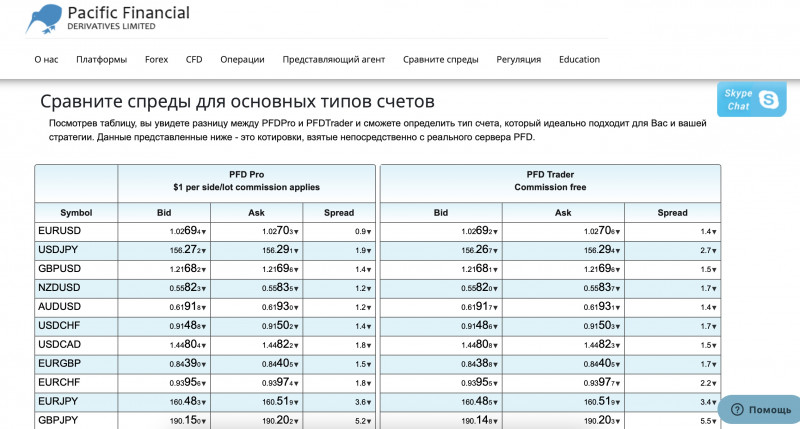The image size is (800, 429).
Task: Click the PFD Trader Spread column header
Action: coord(672,213)
